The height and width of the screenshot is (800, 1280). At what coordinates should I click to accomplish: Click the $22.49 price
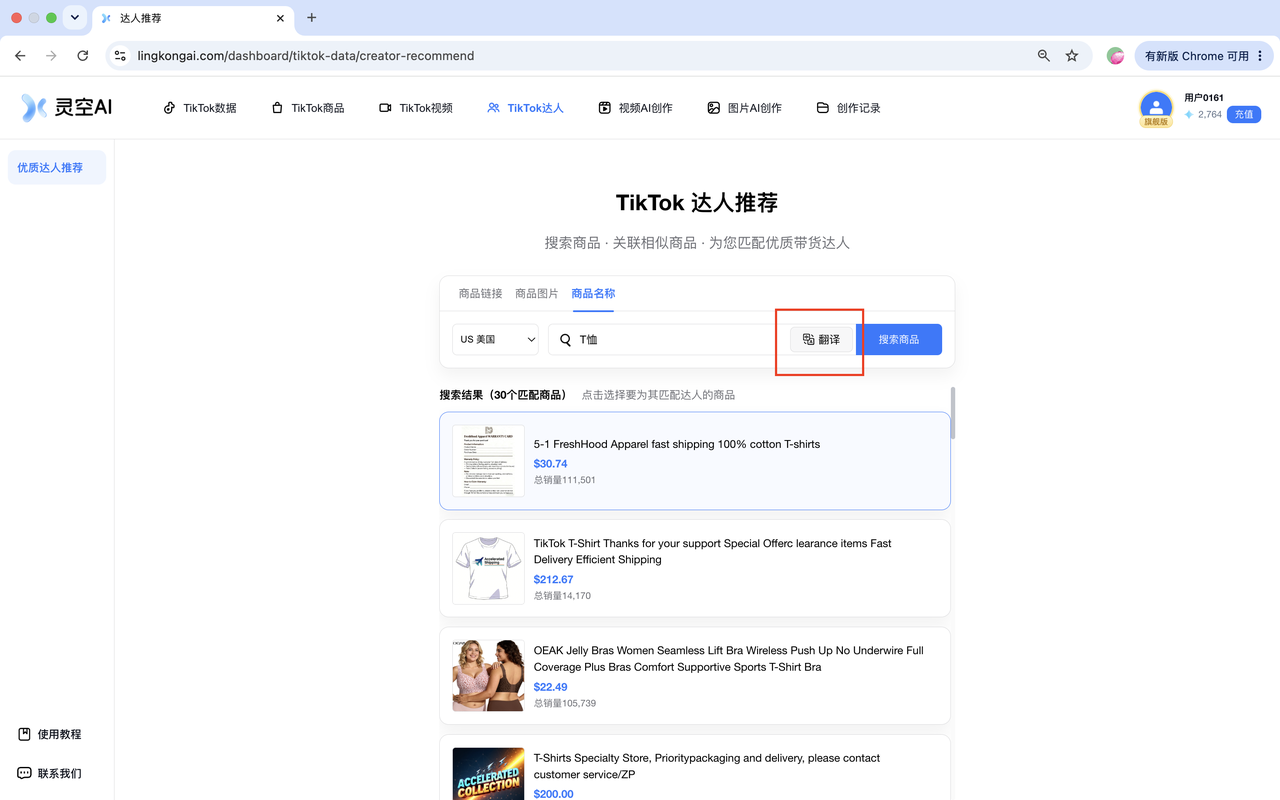click(550, 687)
